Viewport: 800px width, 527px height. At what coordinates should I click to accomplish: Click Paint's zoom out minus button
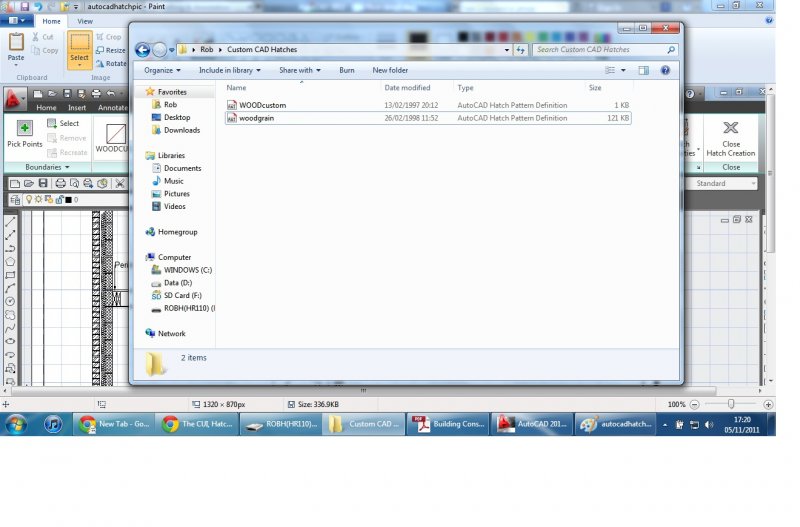click(694, 405)
